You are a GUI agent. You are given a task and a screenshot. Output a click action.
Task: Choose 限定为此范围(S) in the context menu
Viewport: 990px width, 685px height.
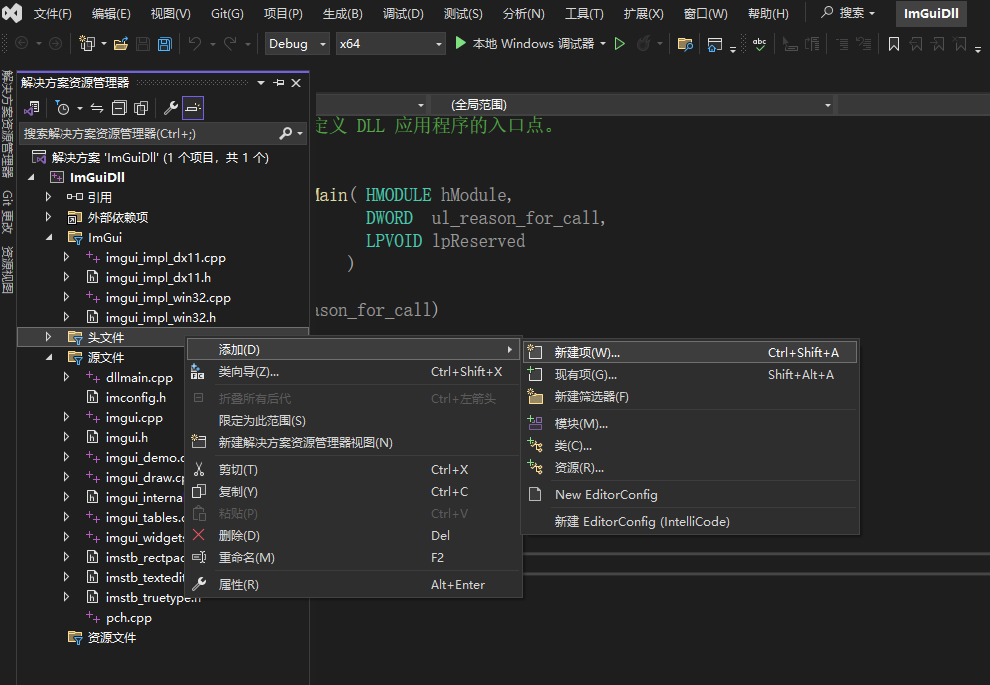point(354,420)
